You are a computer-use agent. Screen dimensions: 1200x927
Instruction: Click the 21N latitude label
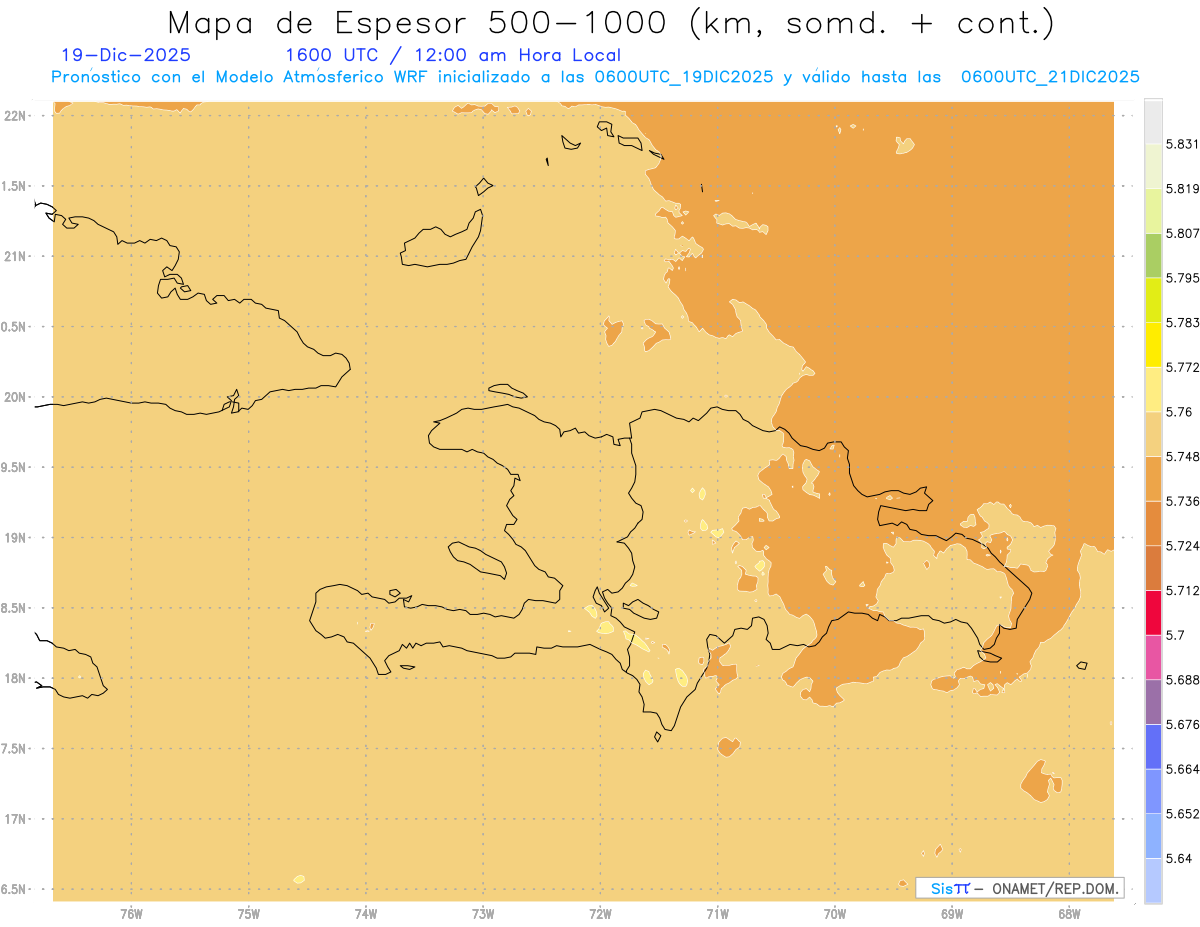[16, 256]
